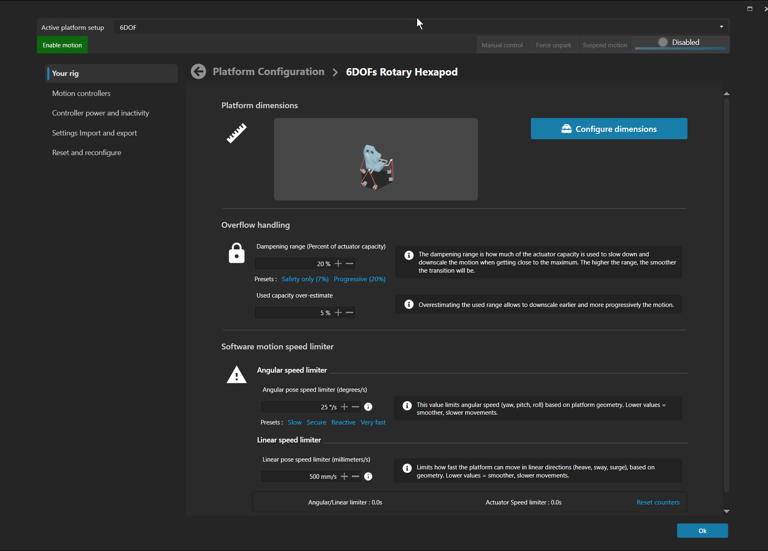Apply Very fast angular speed preset
Viewport: 768px width, 551px height.
point(373,422)
